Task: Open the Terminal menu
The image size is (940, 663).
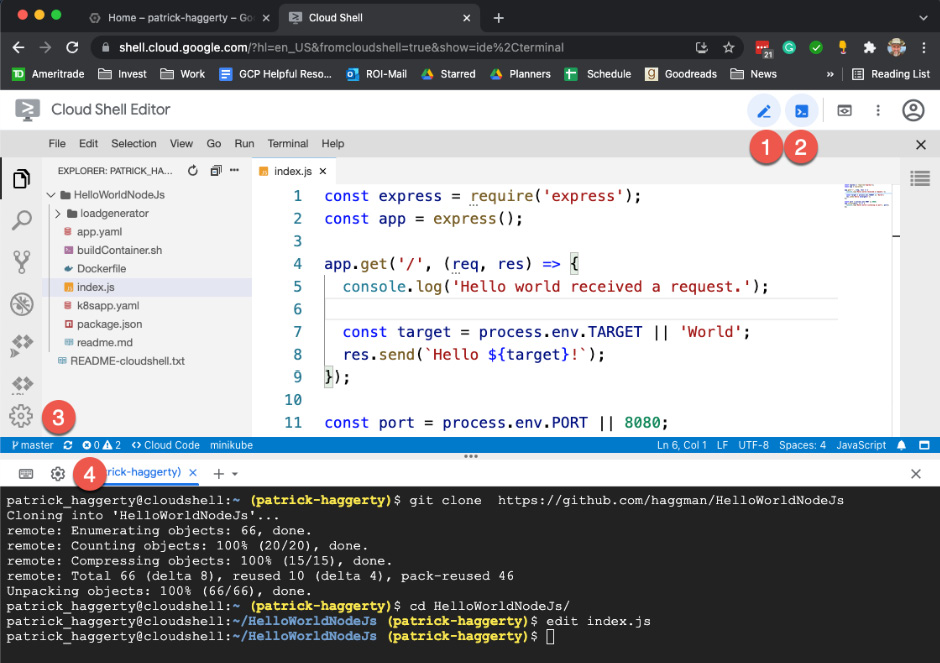Action: point(287,143)
